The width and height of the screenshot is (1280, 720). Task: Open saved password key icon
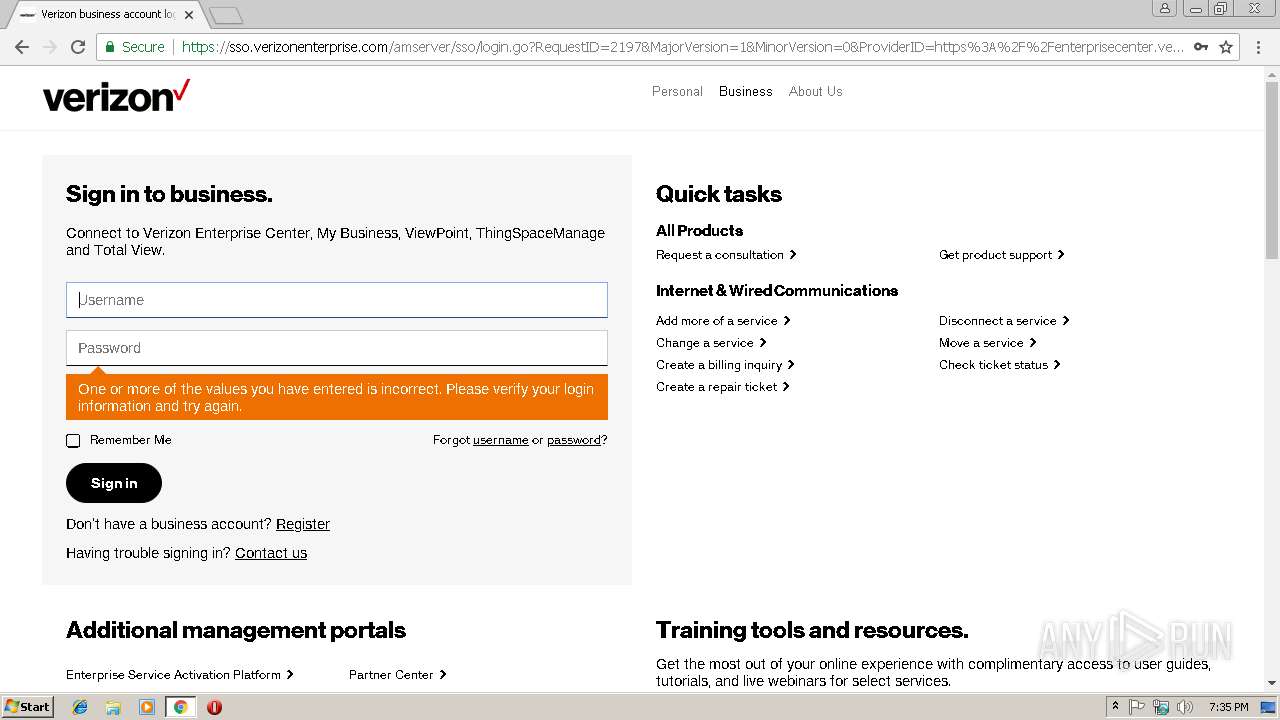tap(1200, 47)
